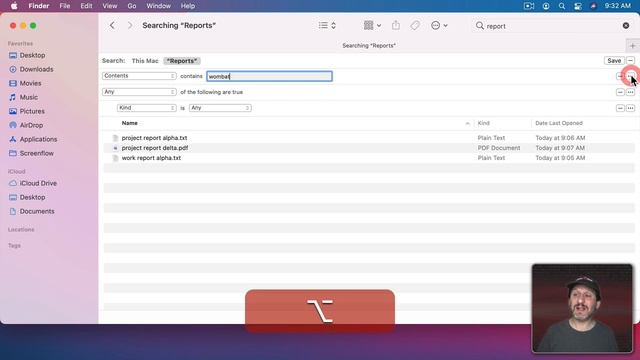
Task: Click the Tags toolbar icon
Action: [x=415, y=25]
